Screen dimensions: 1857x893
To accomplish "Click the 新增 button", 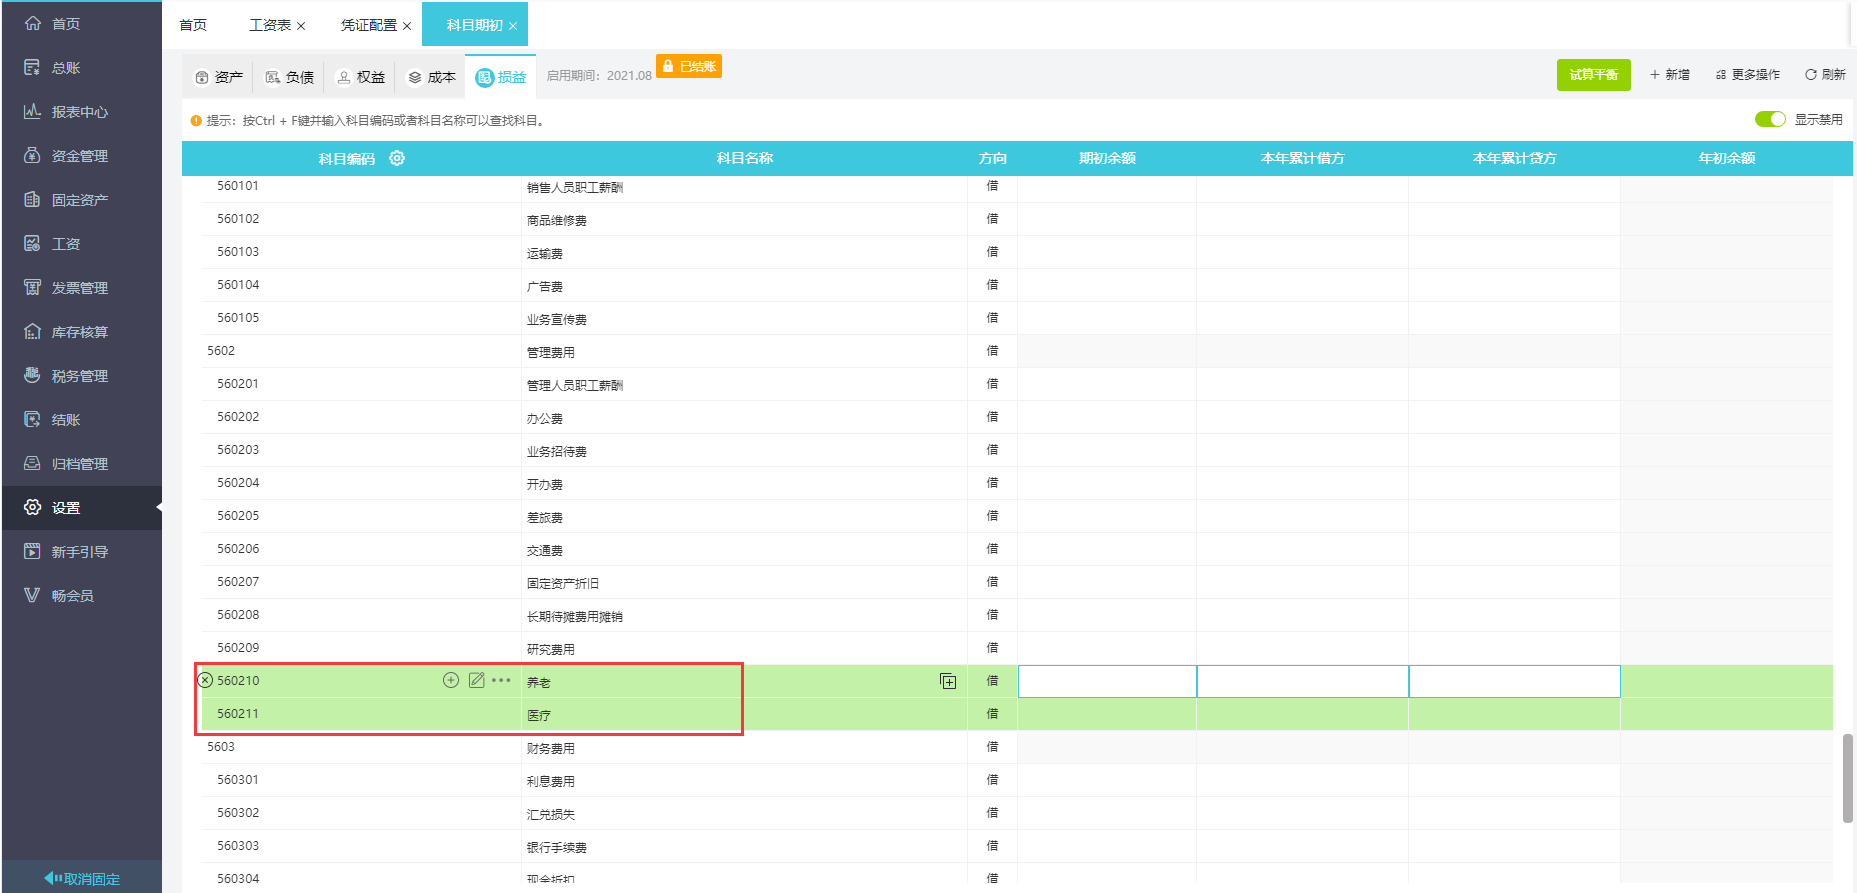I will pyautogui.click(x=1670, y=75).
